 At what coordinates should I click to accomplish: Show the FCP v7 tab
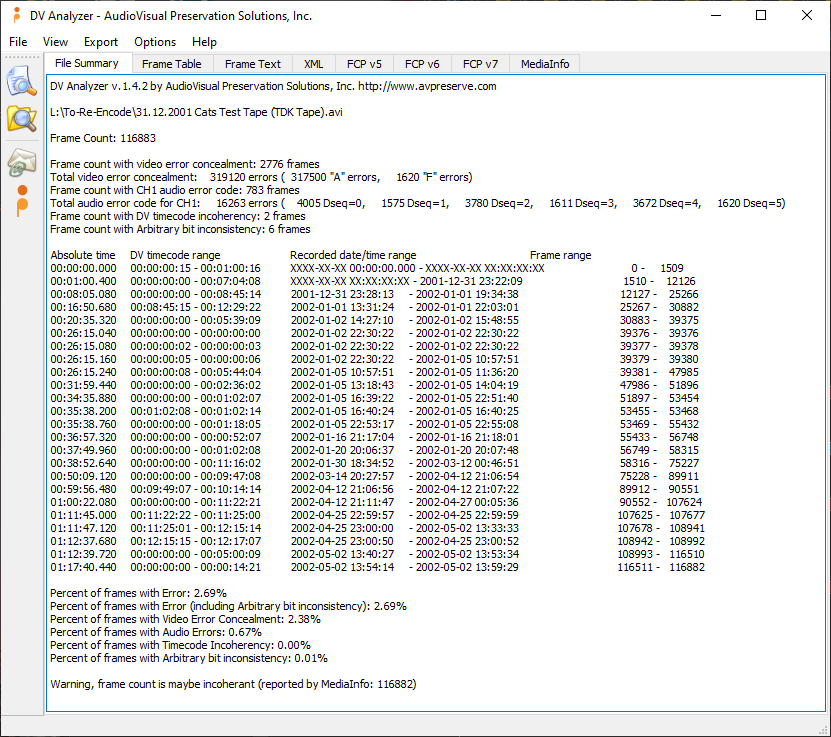[x=480, y=64]
